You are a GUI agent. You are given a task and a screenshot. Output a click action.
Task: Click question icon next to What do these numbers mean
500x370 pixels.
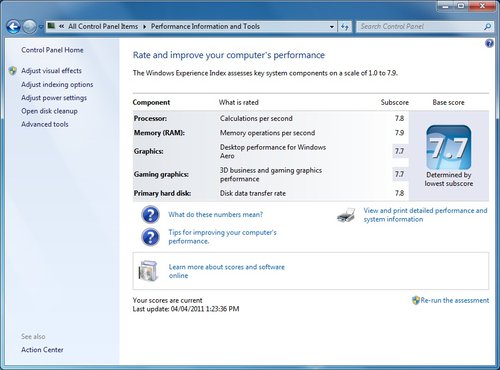click(x=150, y=215)
